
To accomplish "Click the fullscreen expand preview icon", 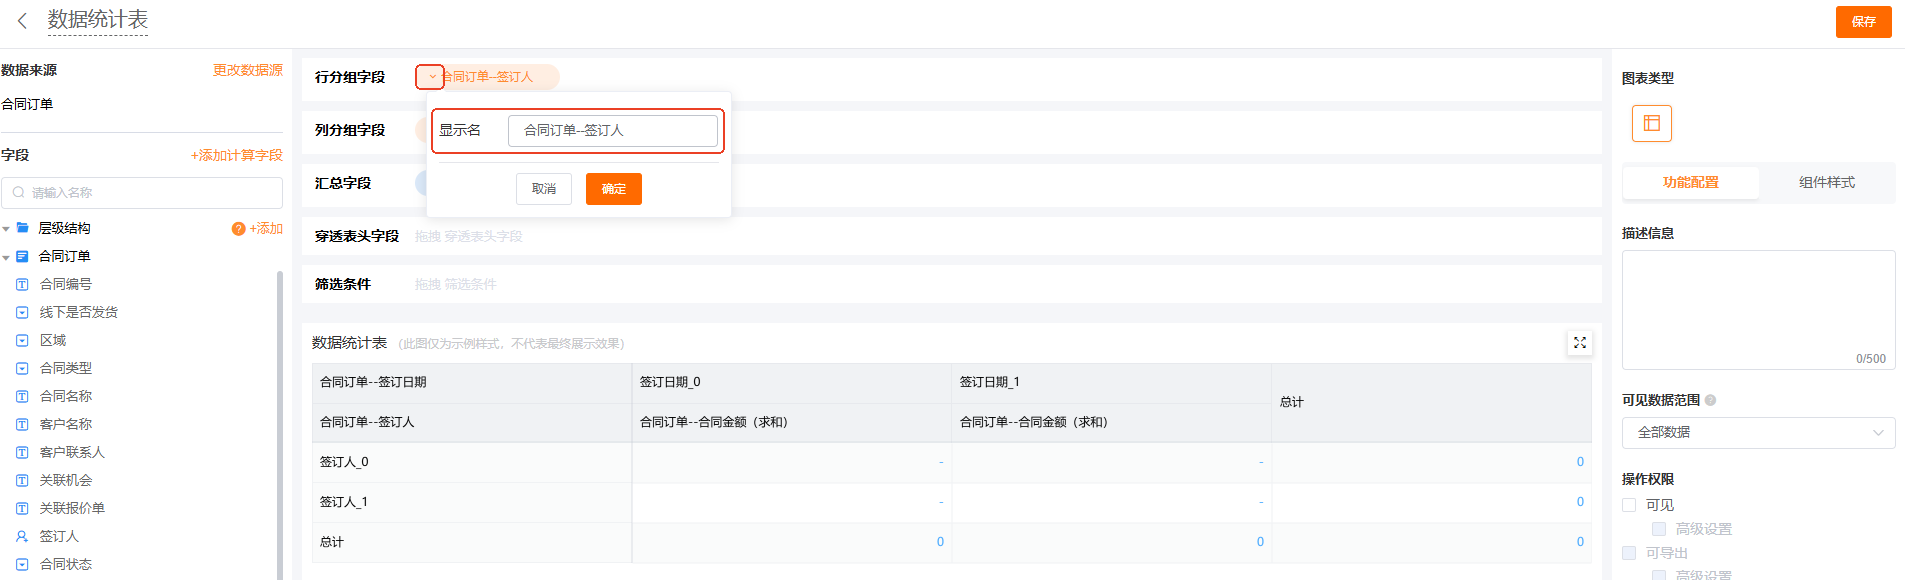I will pos(1579,343).
